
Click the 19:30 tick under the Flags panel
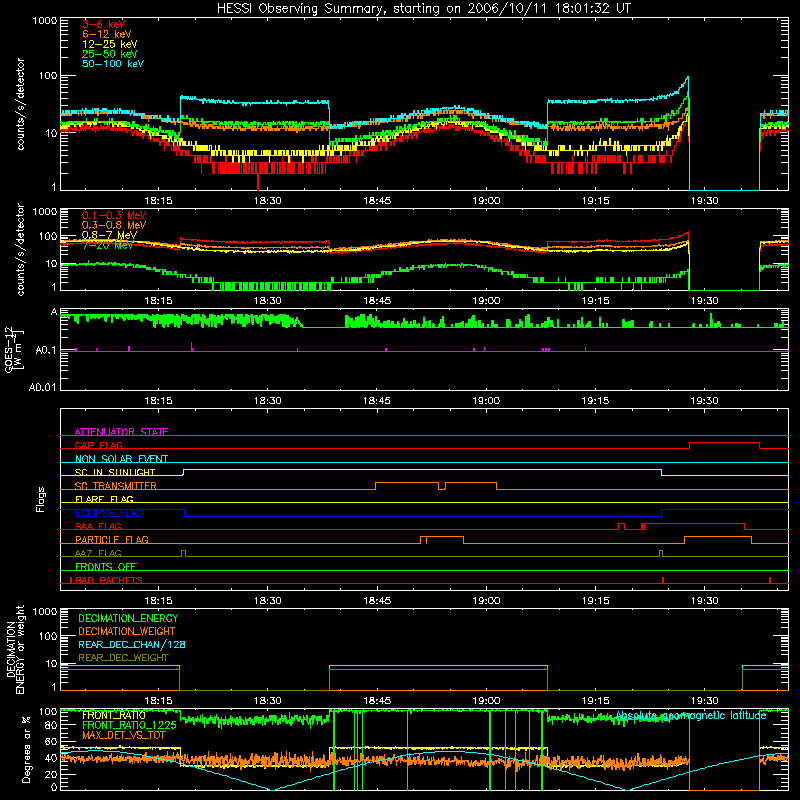click(705, 601)
